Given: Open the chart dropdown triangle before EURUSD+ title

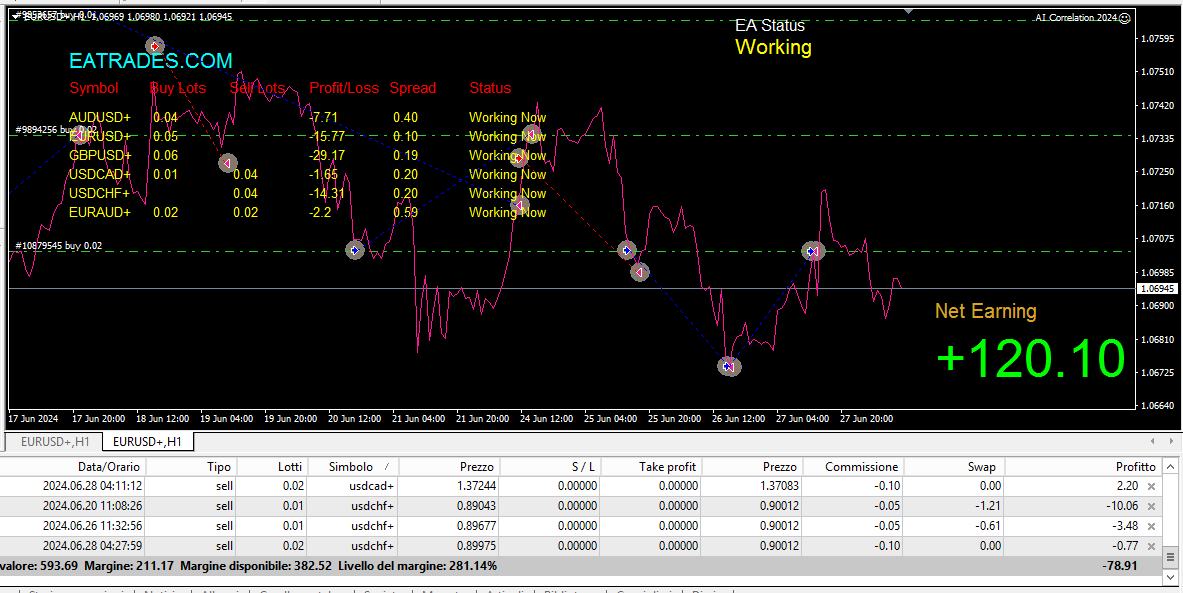Looking at the screenshot, I should coord(17,17).
